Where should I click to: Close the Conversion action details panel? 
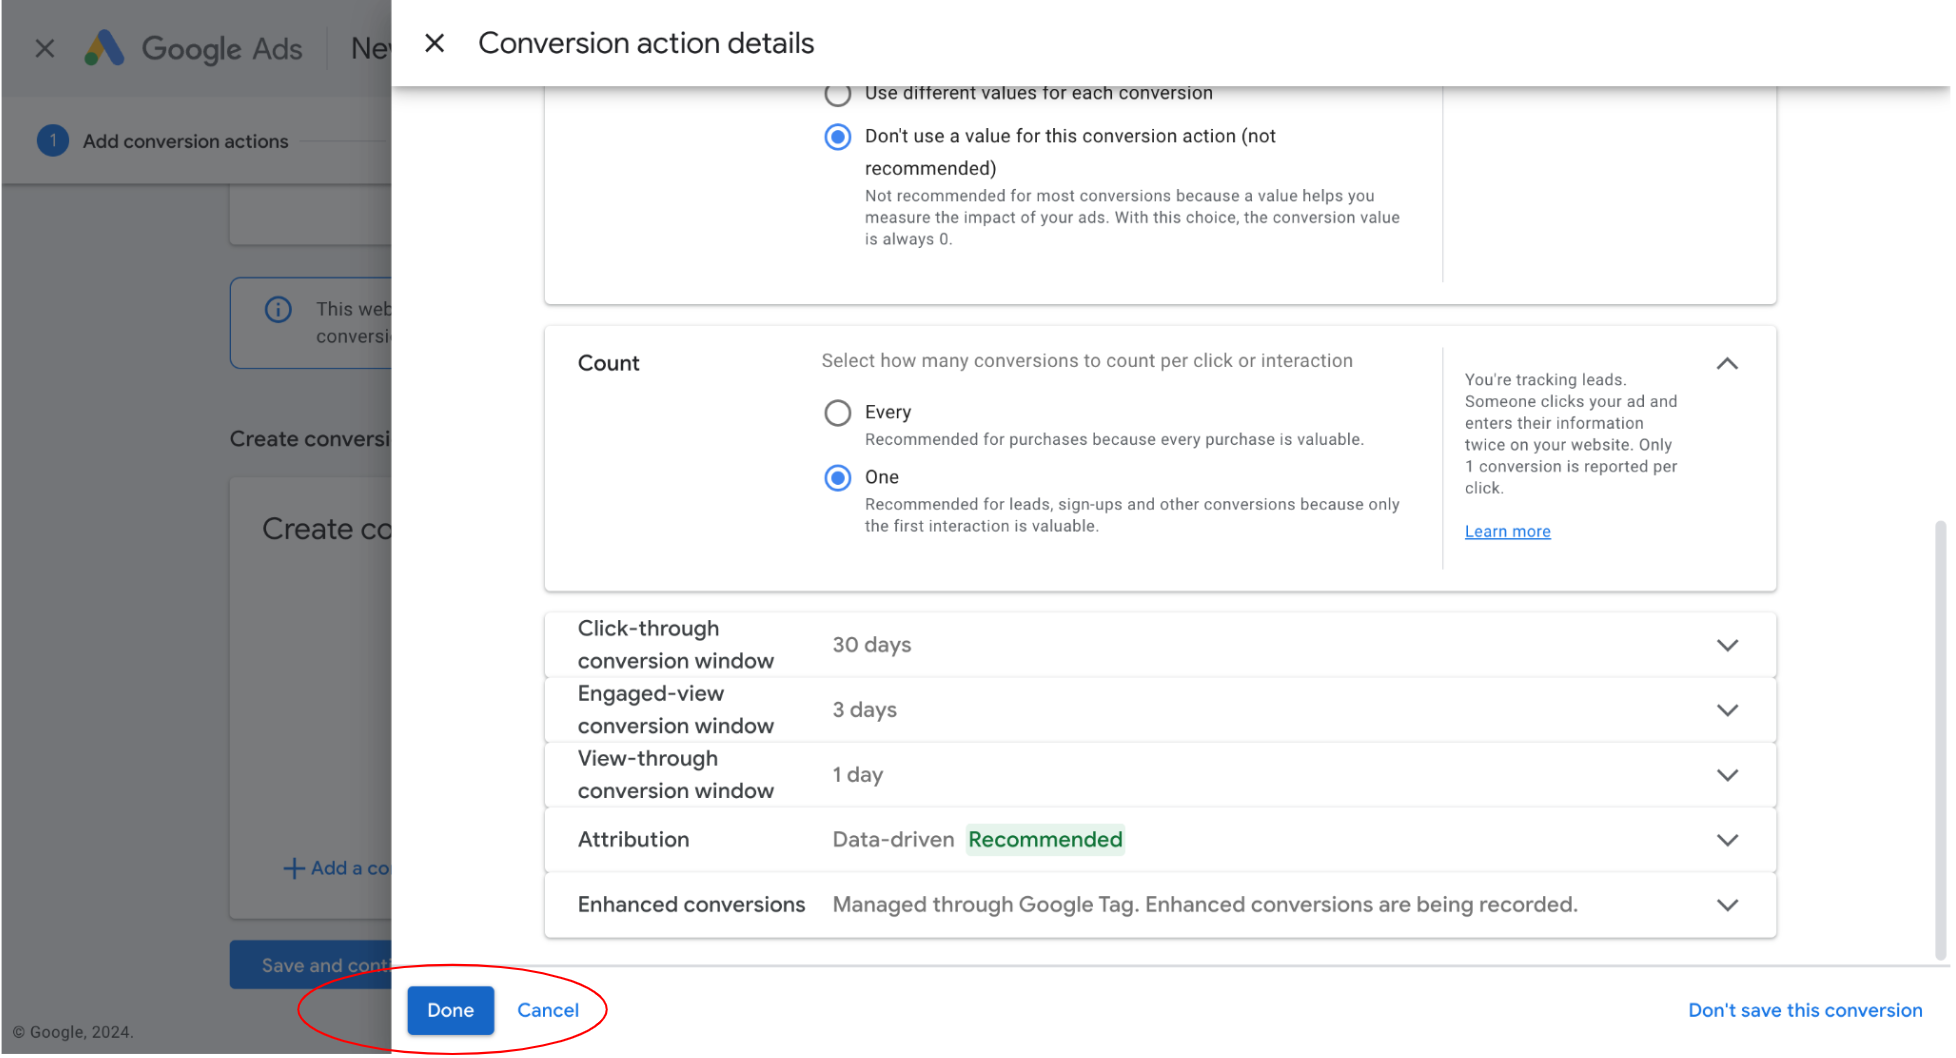point(434,43)
